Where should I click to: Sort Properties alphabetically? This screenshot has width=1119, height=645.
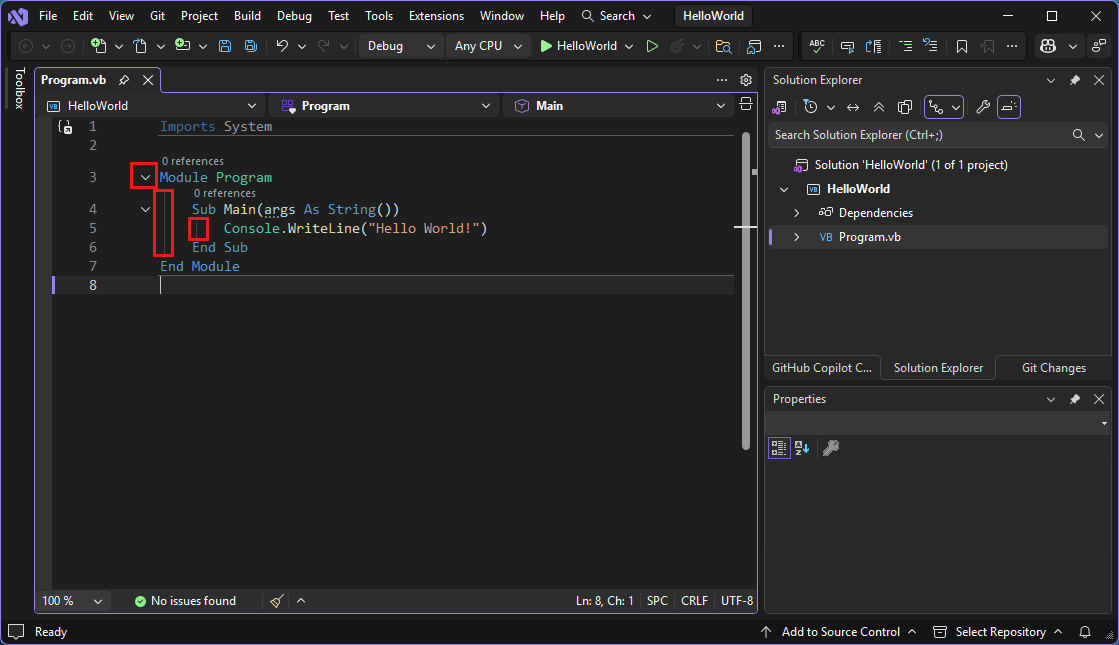(x=801, y=448)
